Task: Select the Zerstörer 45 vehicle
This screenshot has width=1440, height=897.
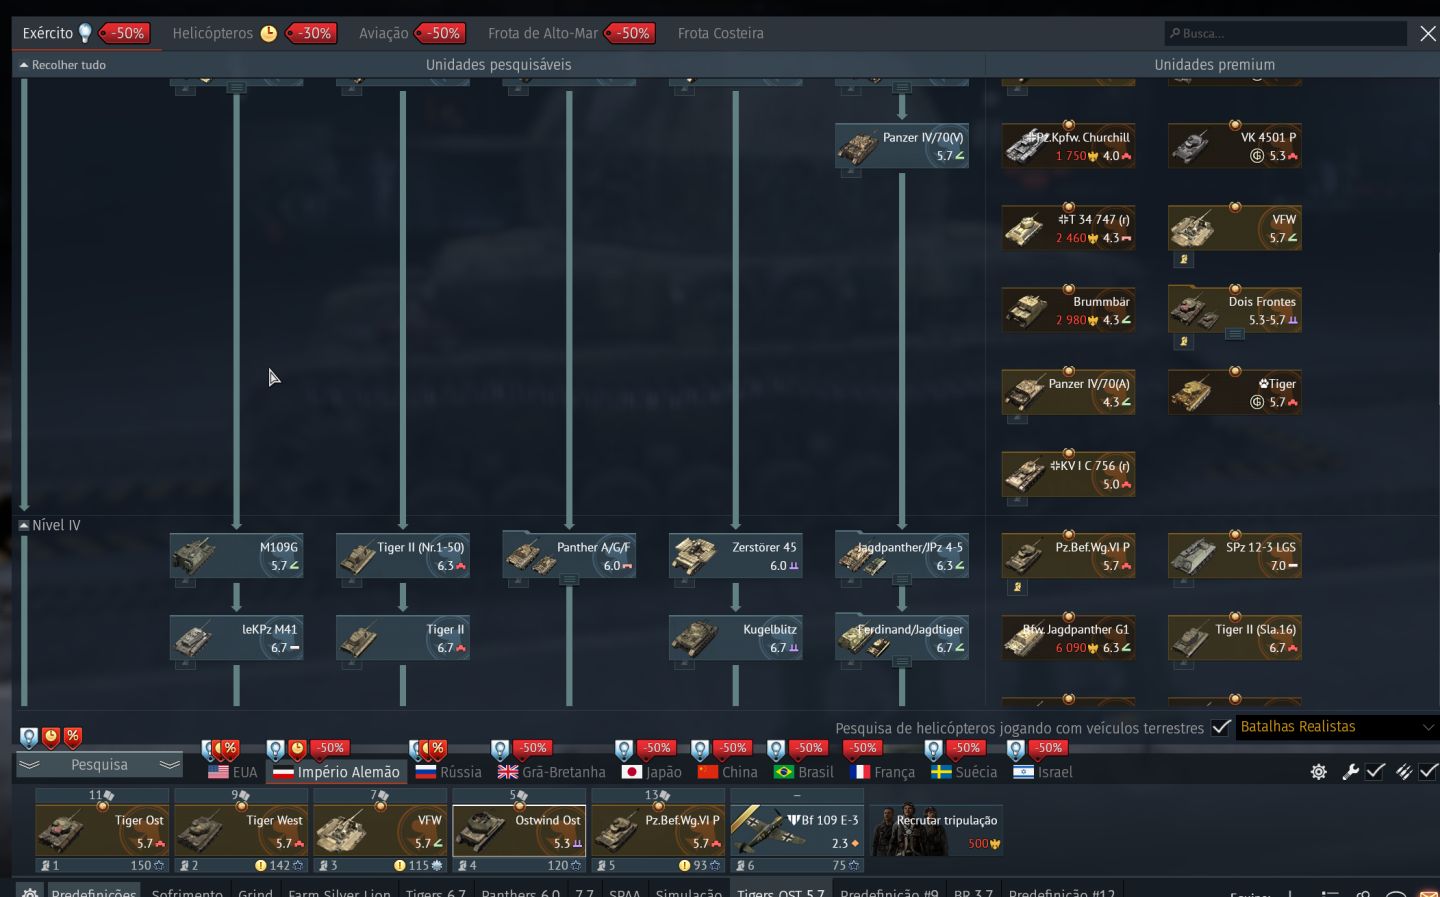Action: (x=735, y=556)
